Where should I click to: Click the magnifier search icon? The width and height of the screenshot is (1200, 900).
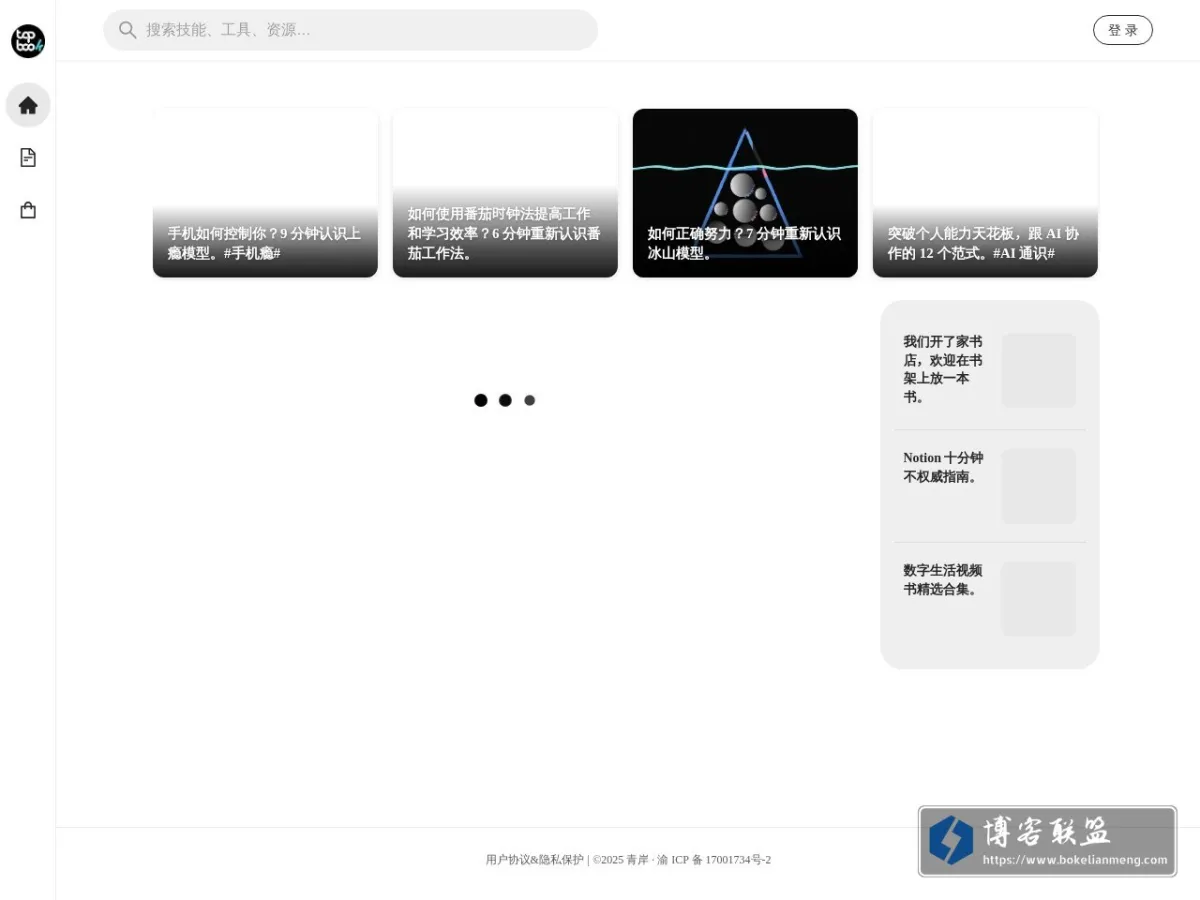point(127,30)
